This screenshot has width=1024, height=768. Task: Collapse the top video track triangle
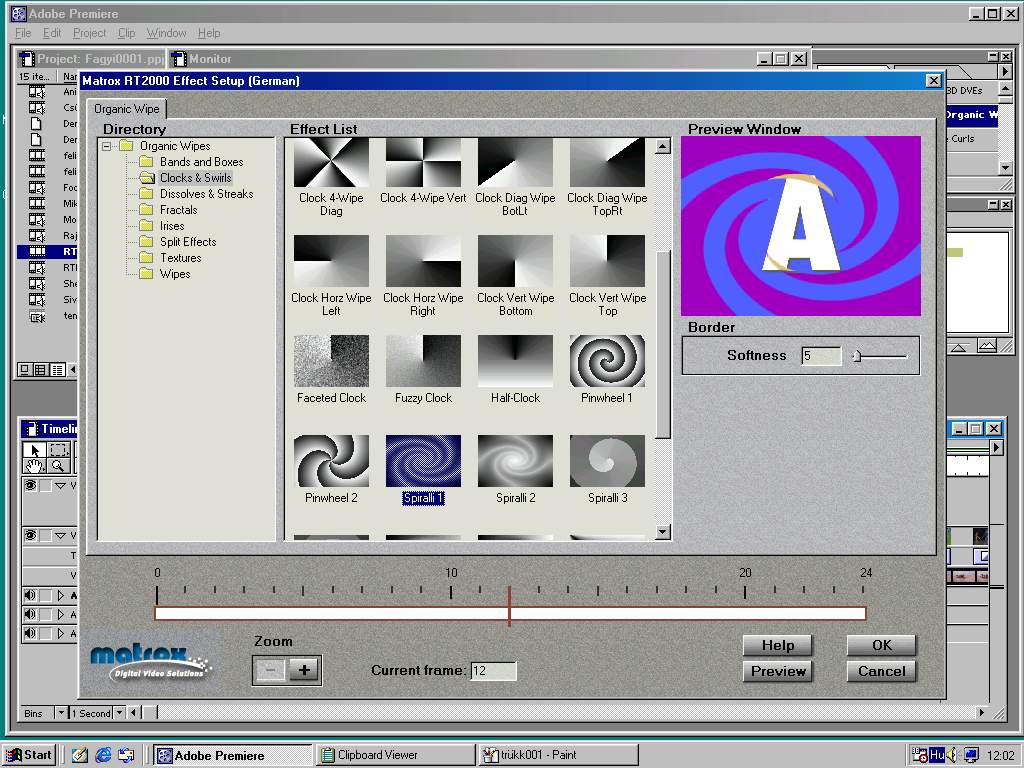click(x=60, y=485)
